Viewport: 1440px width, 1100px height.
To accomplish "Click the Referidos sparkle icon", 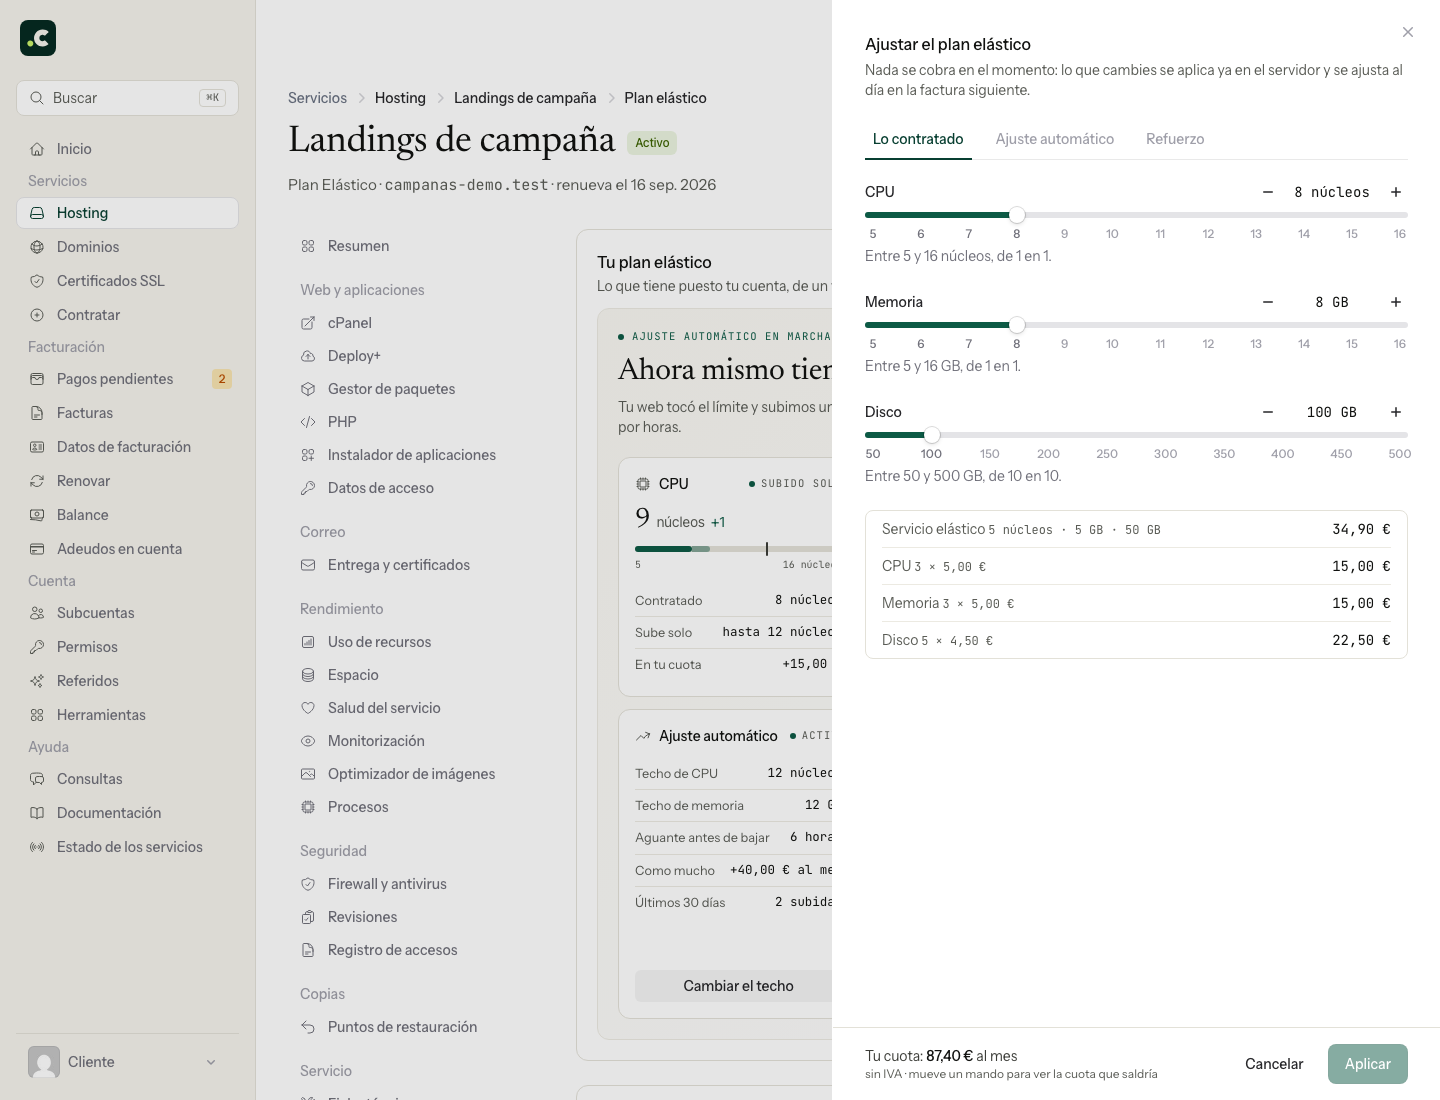I will [37, 681].
